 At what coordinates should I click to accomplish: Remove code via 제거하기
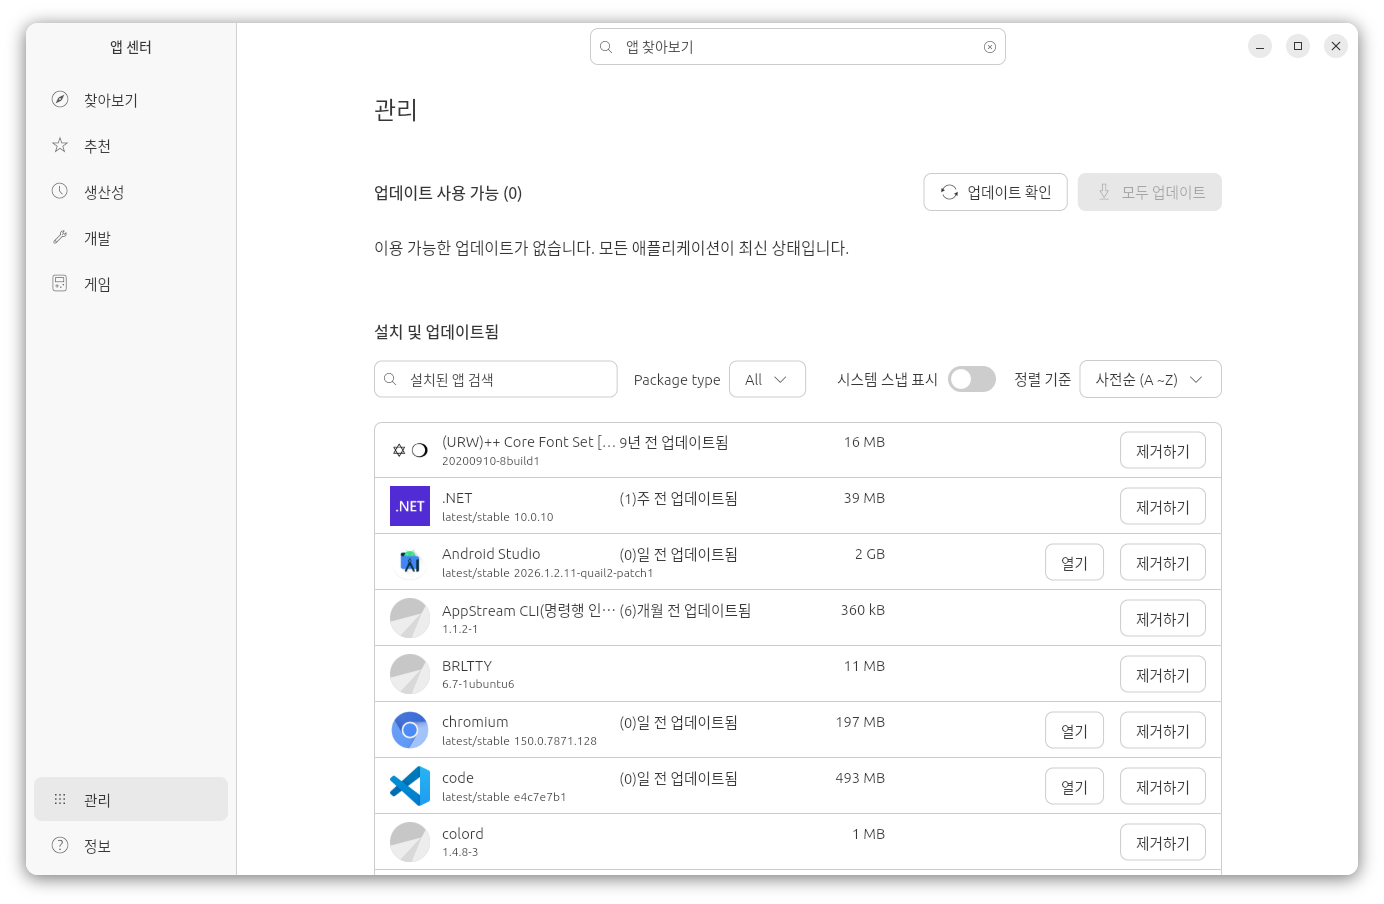[1162, 786]
